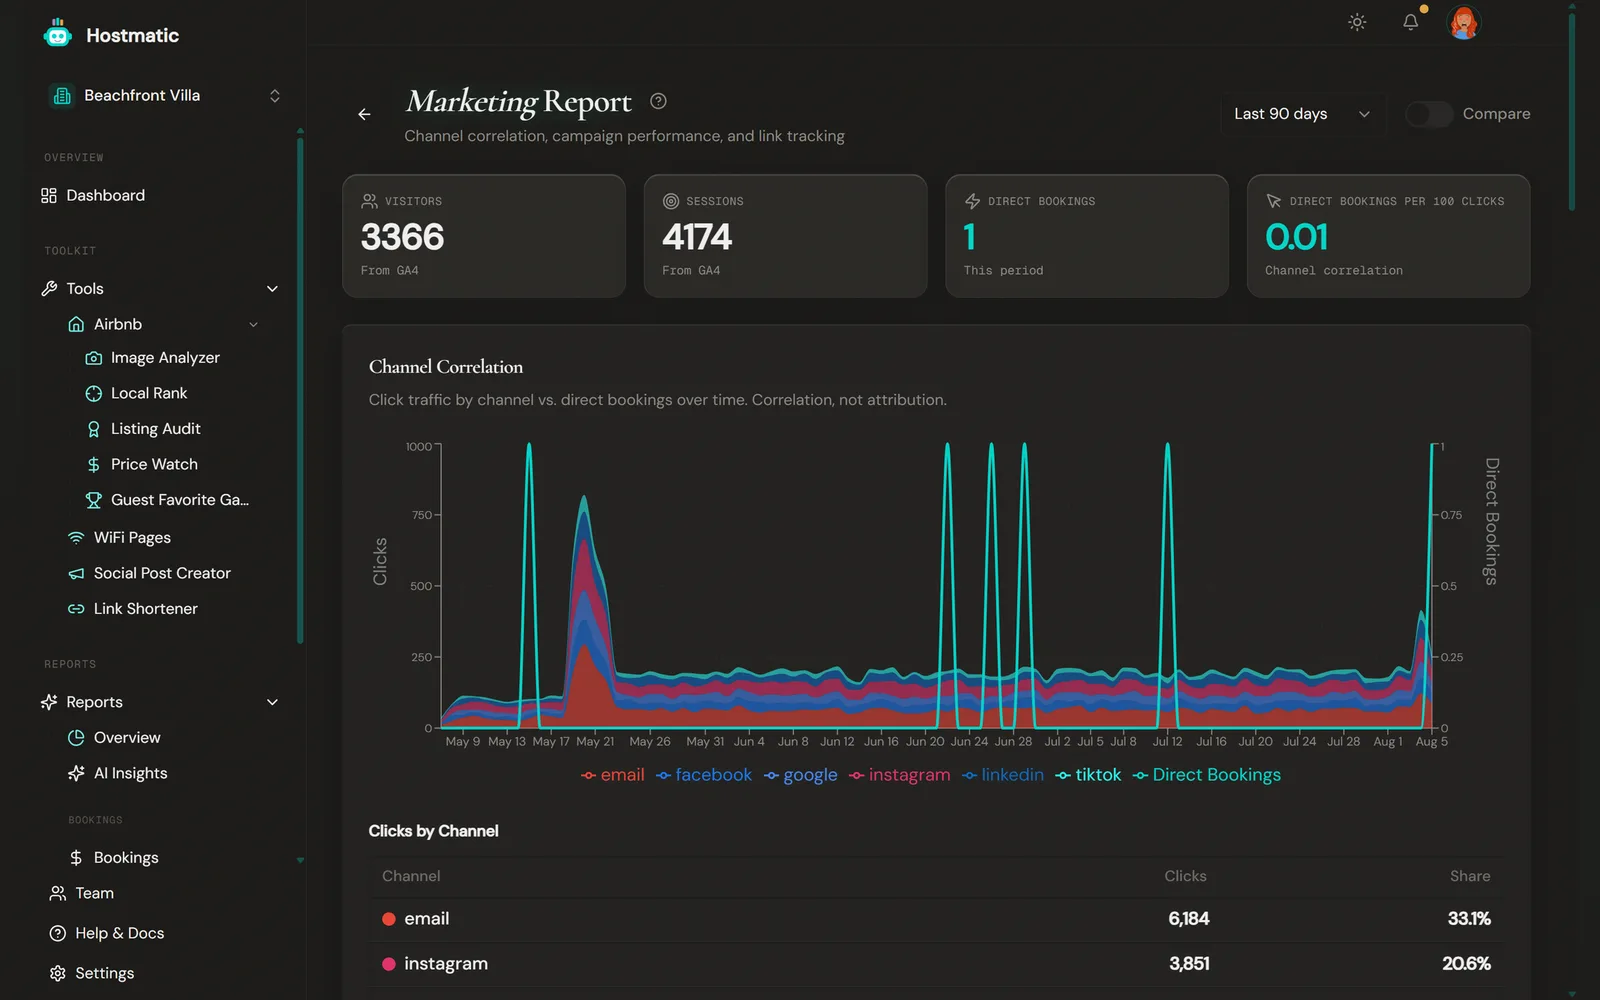Click the Direct Bookings stat card

pyautogui.click(x=1087, y=236)
